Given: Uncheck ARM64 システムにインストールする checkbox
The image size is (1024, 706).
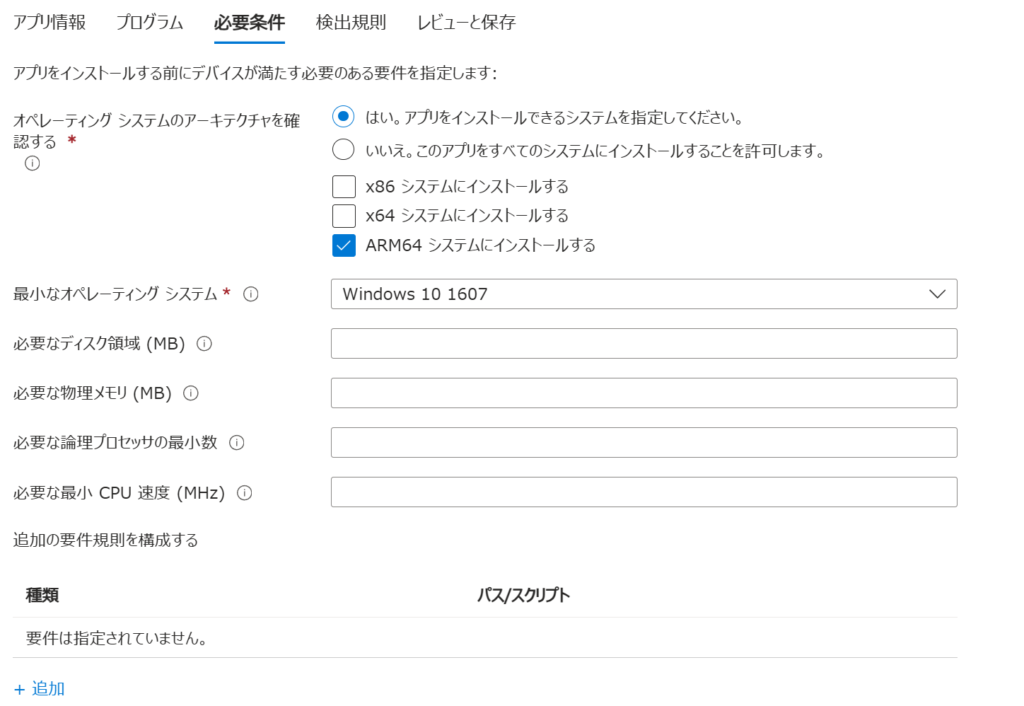Looking at the screenshot, I should (x=344, y=245).
